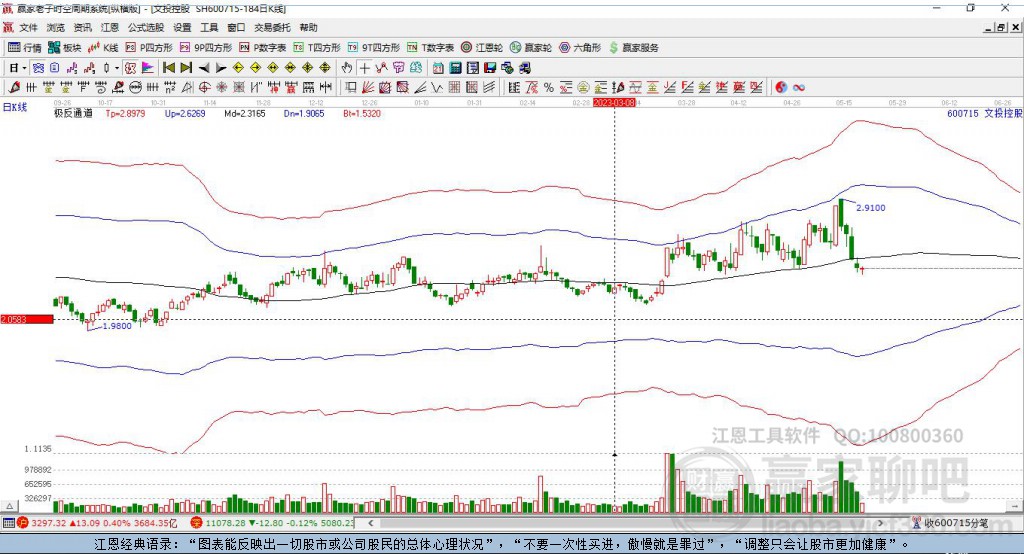Select the red fan lines drawing tool
The height and width of the screenshot is (554, 1024).
point(368,88)
